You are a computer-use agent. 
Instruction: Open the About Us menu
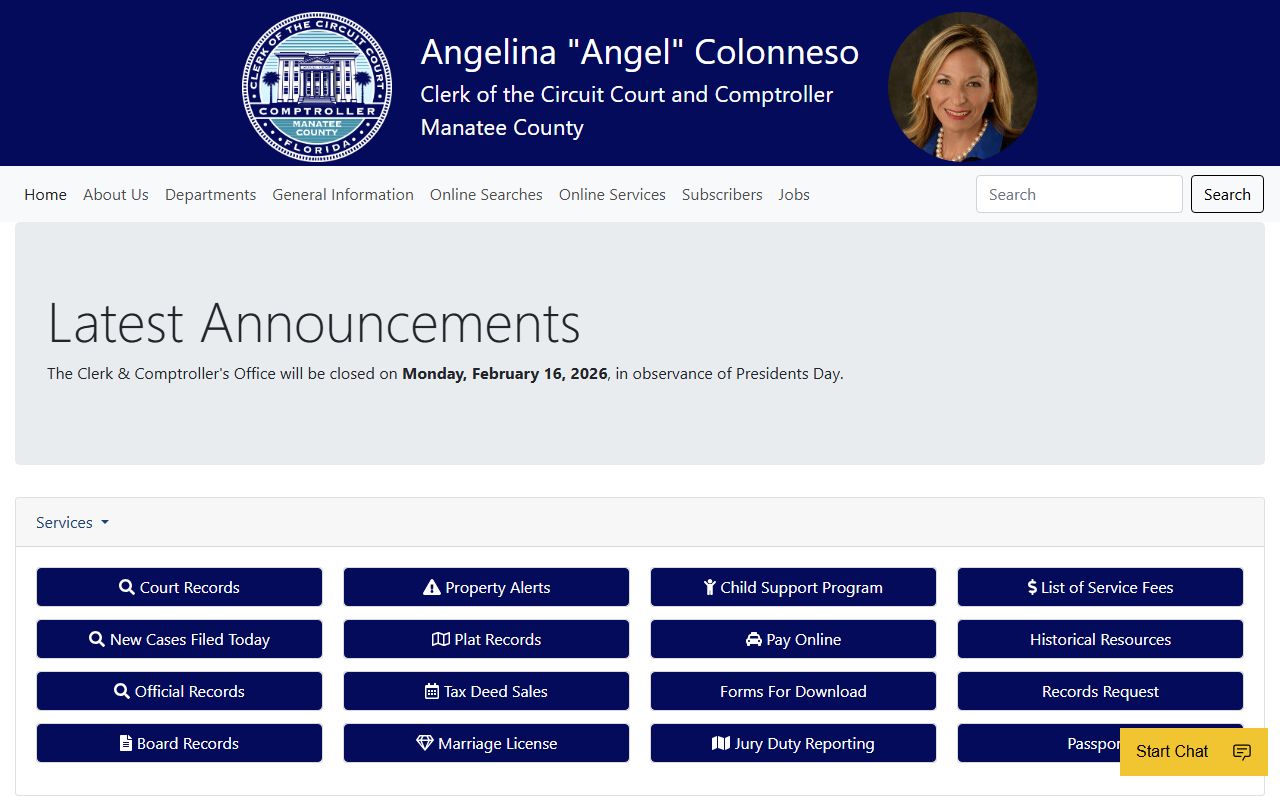click(x=116, y=194)
